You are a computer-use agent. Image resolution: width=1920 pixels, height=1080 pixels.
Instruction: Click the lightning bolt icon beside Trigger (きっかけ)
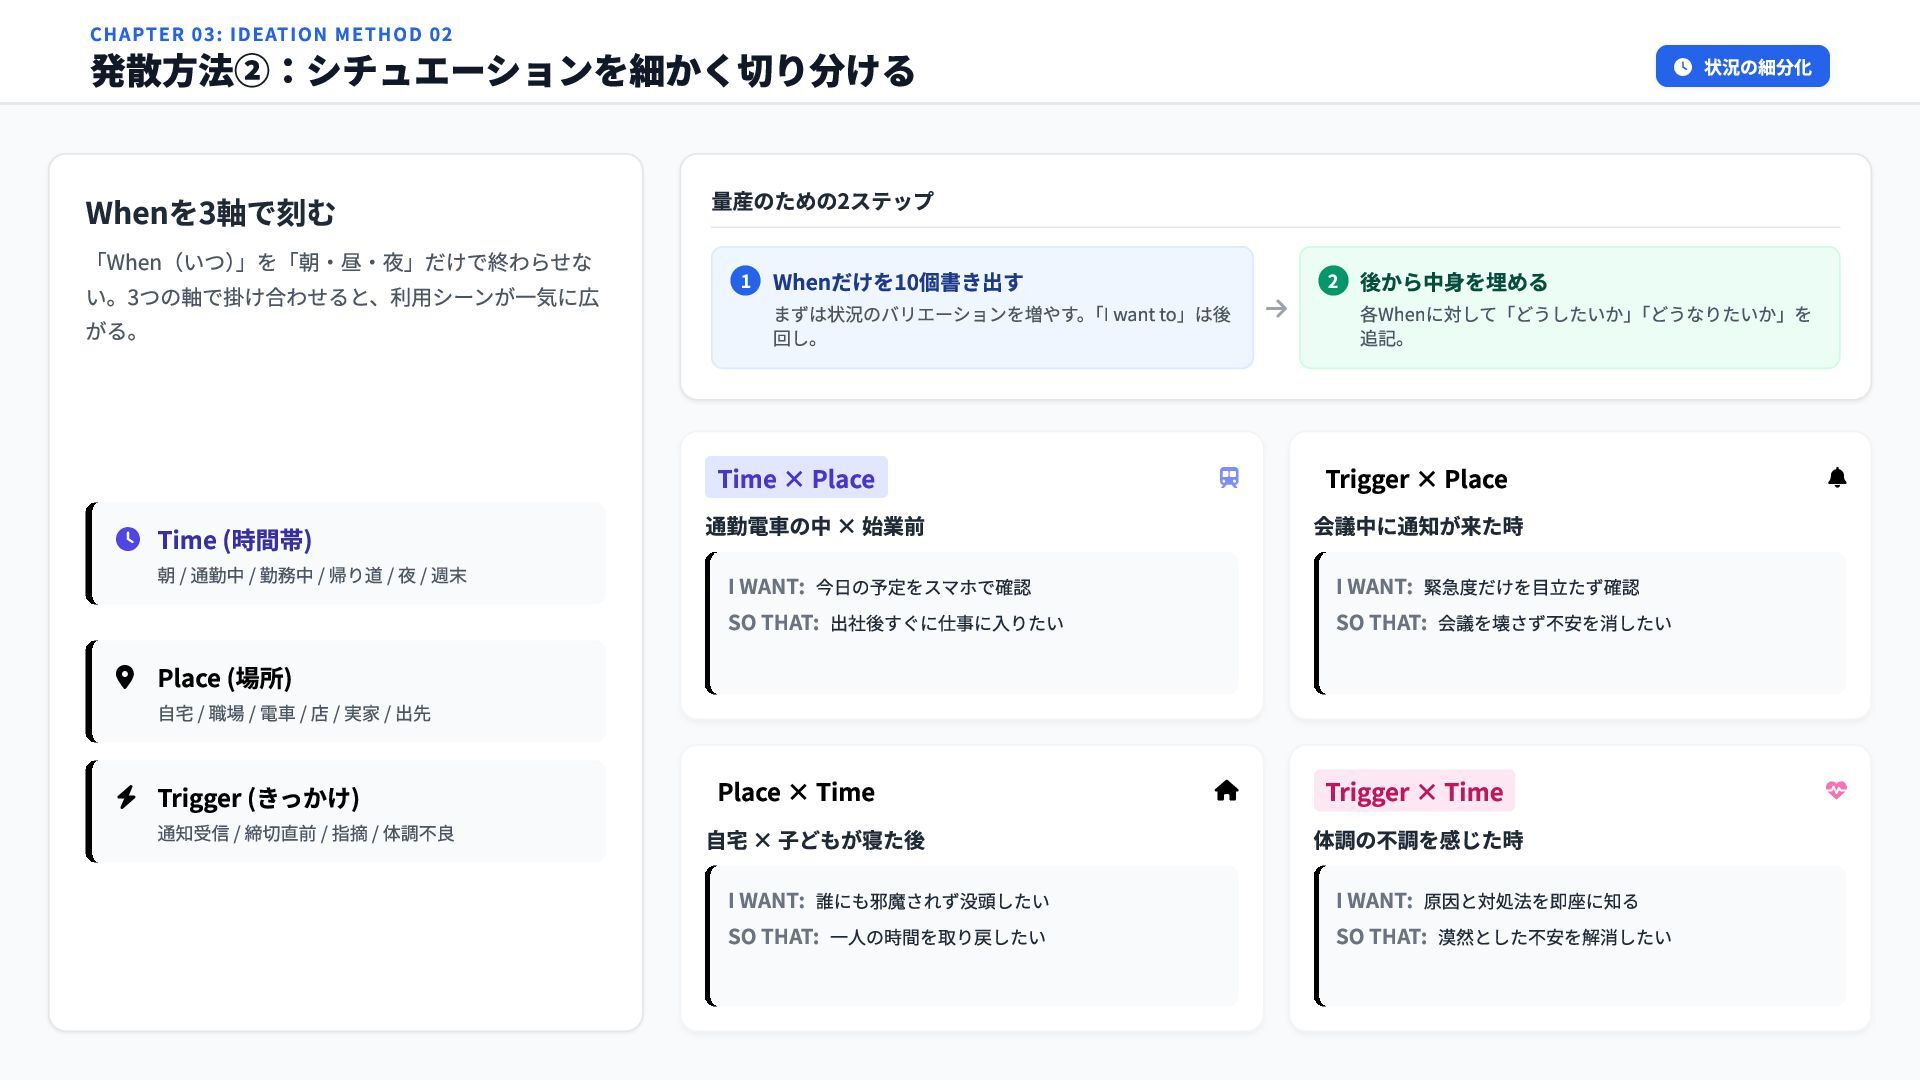126,797
